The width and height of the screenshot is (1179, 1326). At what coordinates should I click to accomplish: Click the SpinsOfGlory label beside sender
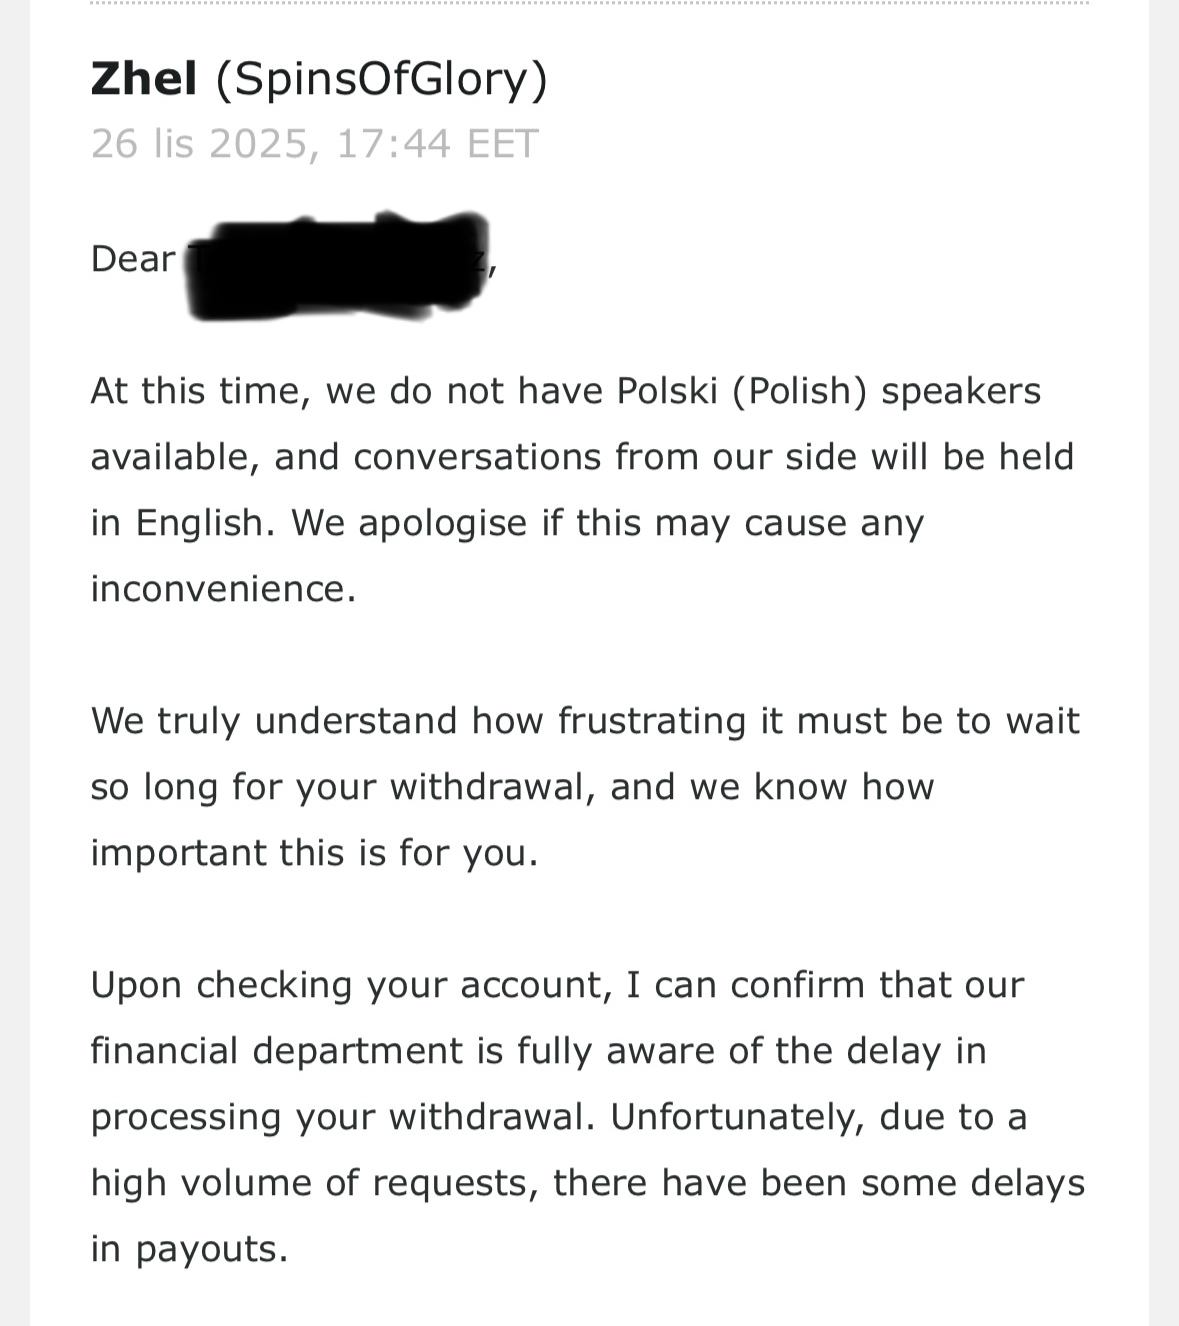(x=381, y=79)
